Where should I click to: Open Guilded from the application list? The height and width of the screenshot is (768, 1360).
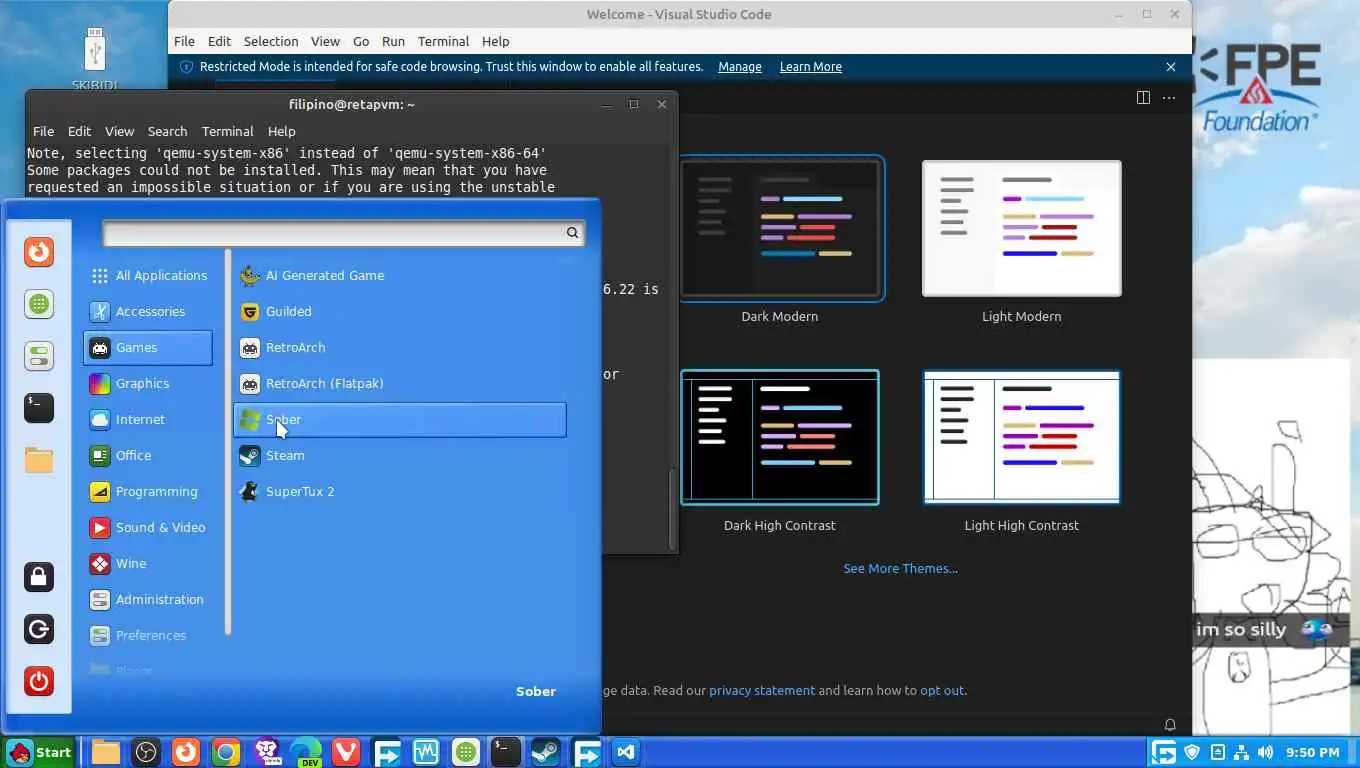click(x=399, y=312)
